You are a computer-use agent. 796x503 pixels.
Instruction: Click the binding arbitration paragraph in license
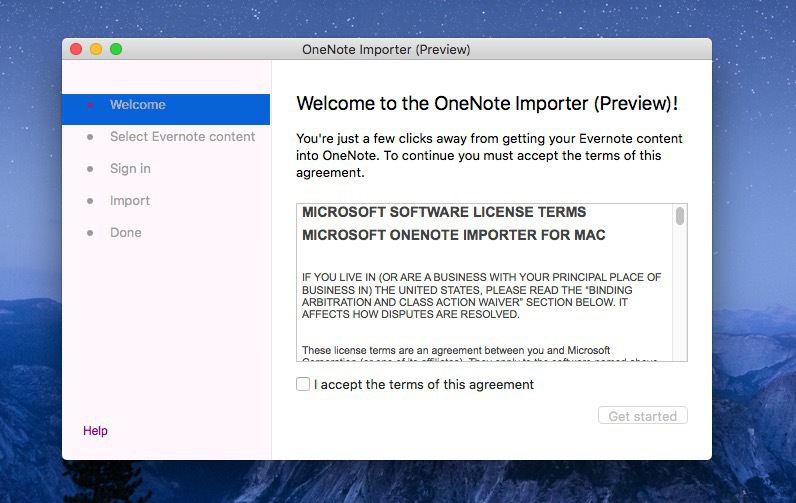point(481,296)
